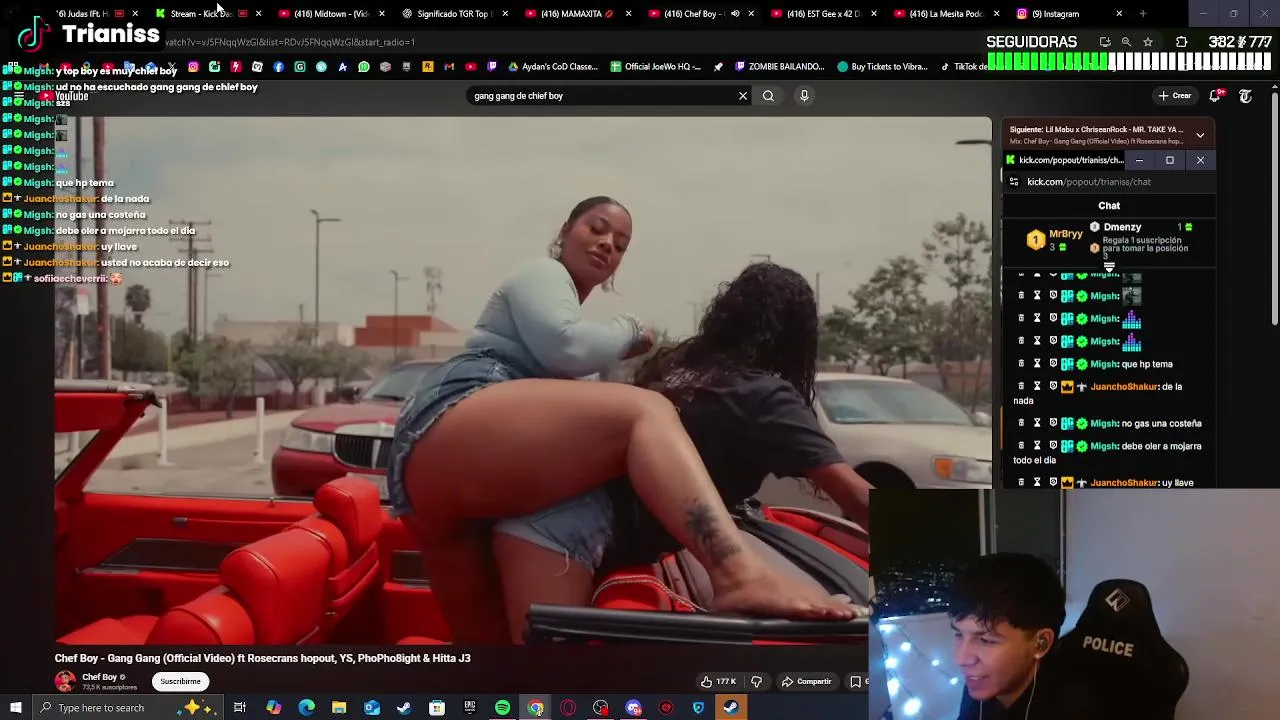
Task: Timeout user via hourglass beside 'que hp tema'
Action: [x=1037, y=364]
